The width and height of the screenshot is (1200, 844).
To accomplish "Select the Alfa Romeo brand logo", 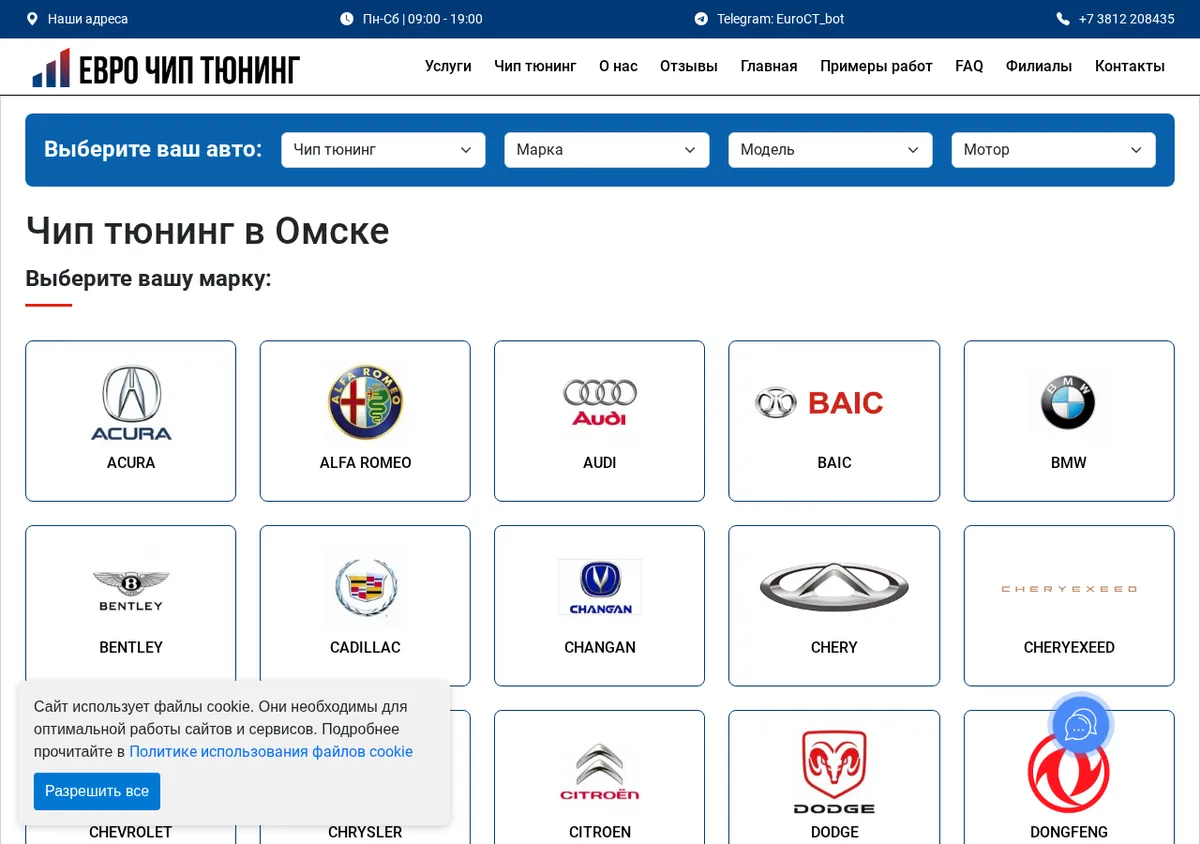I will pyautogui.click(x=365, y=403).
